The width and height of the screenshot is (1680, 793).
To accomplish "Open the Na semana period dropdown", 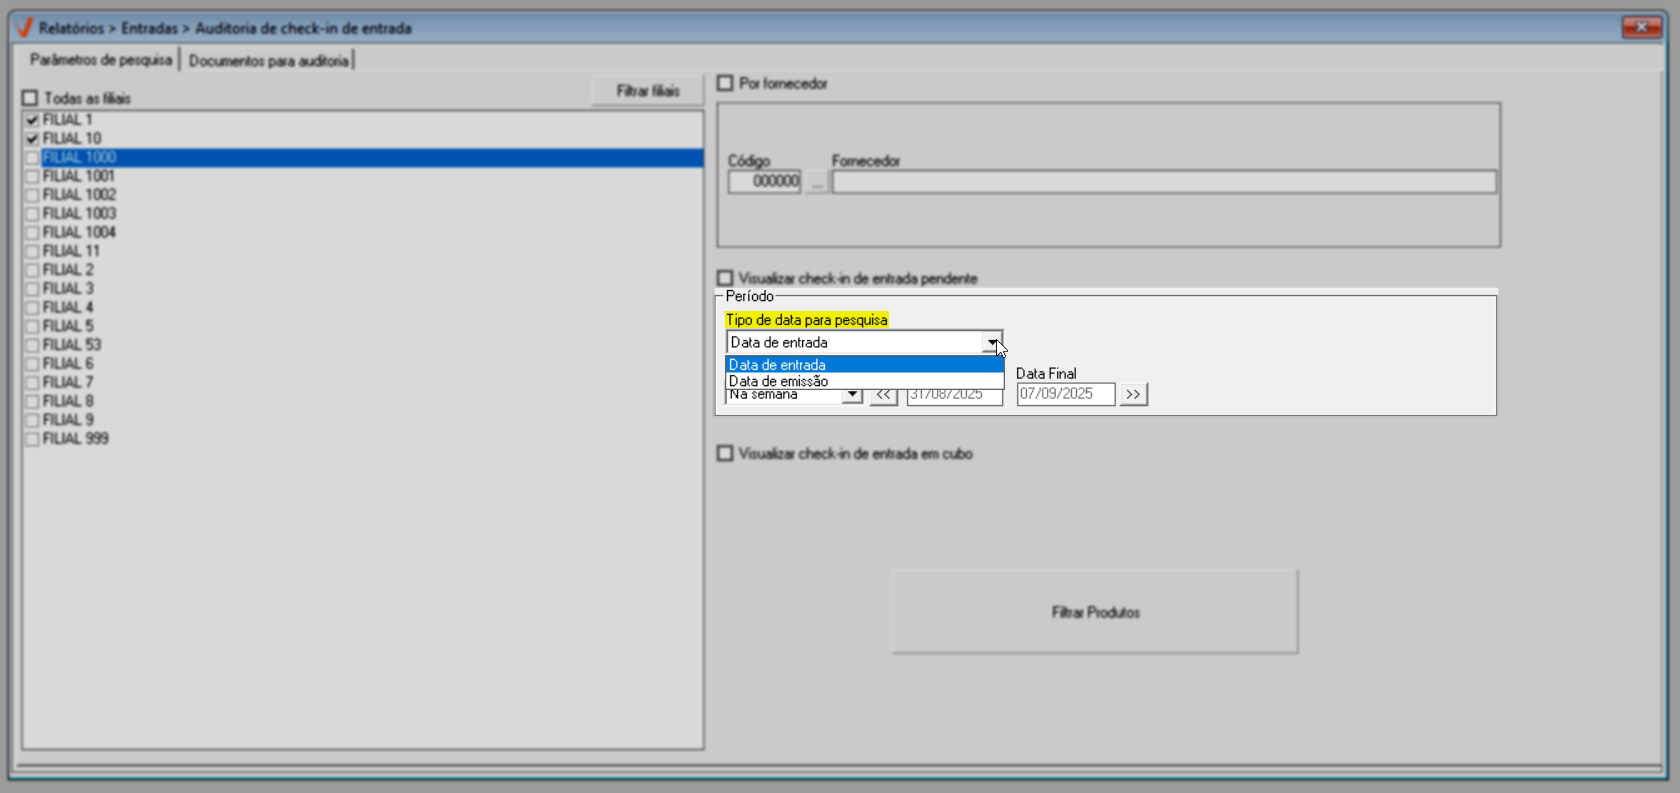I will 852,395.
